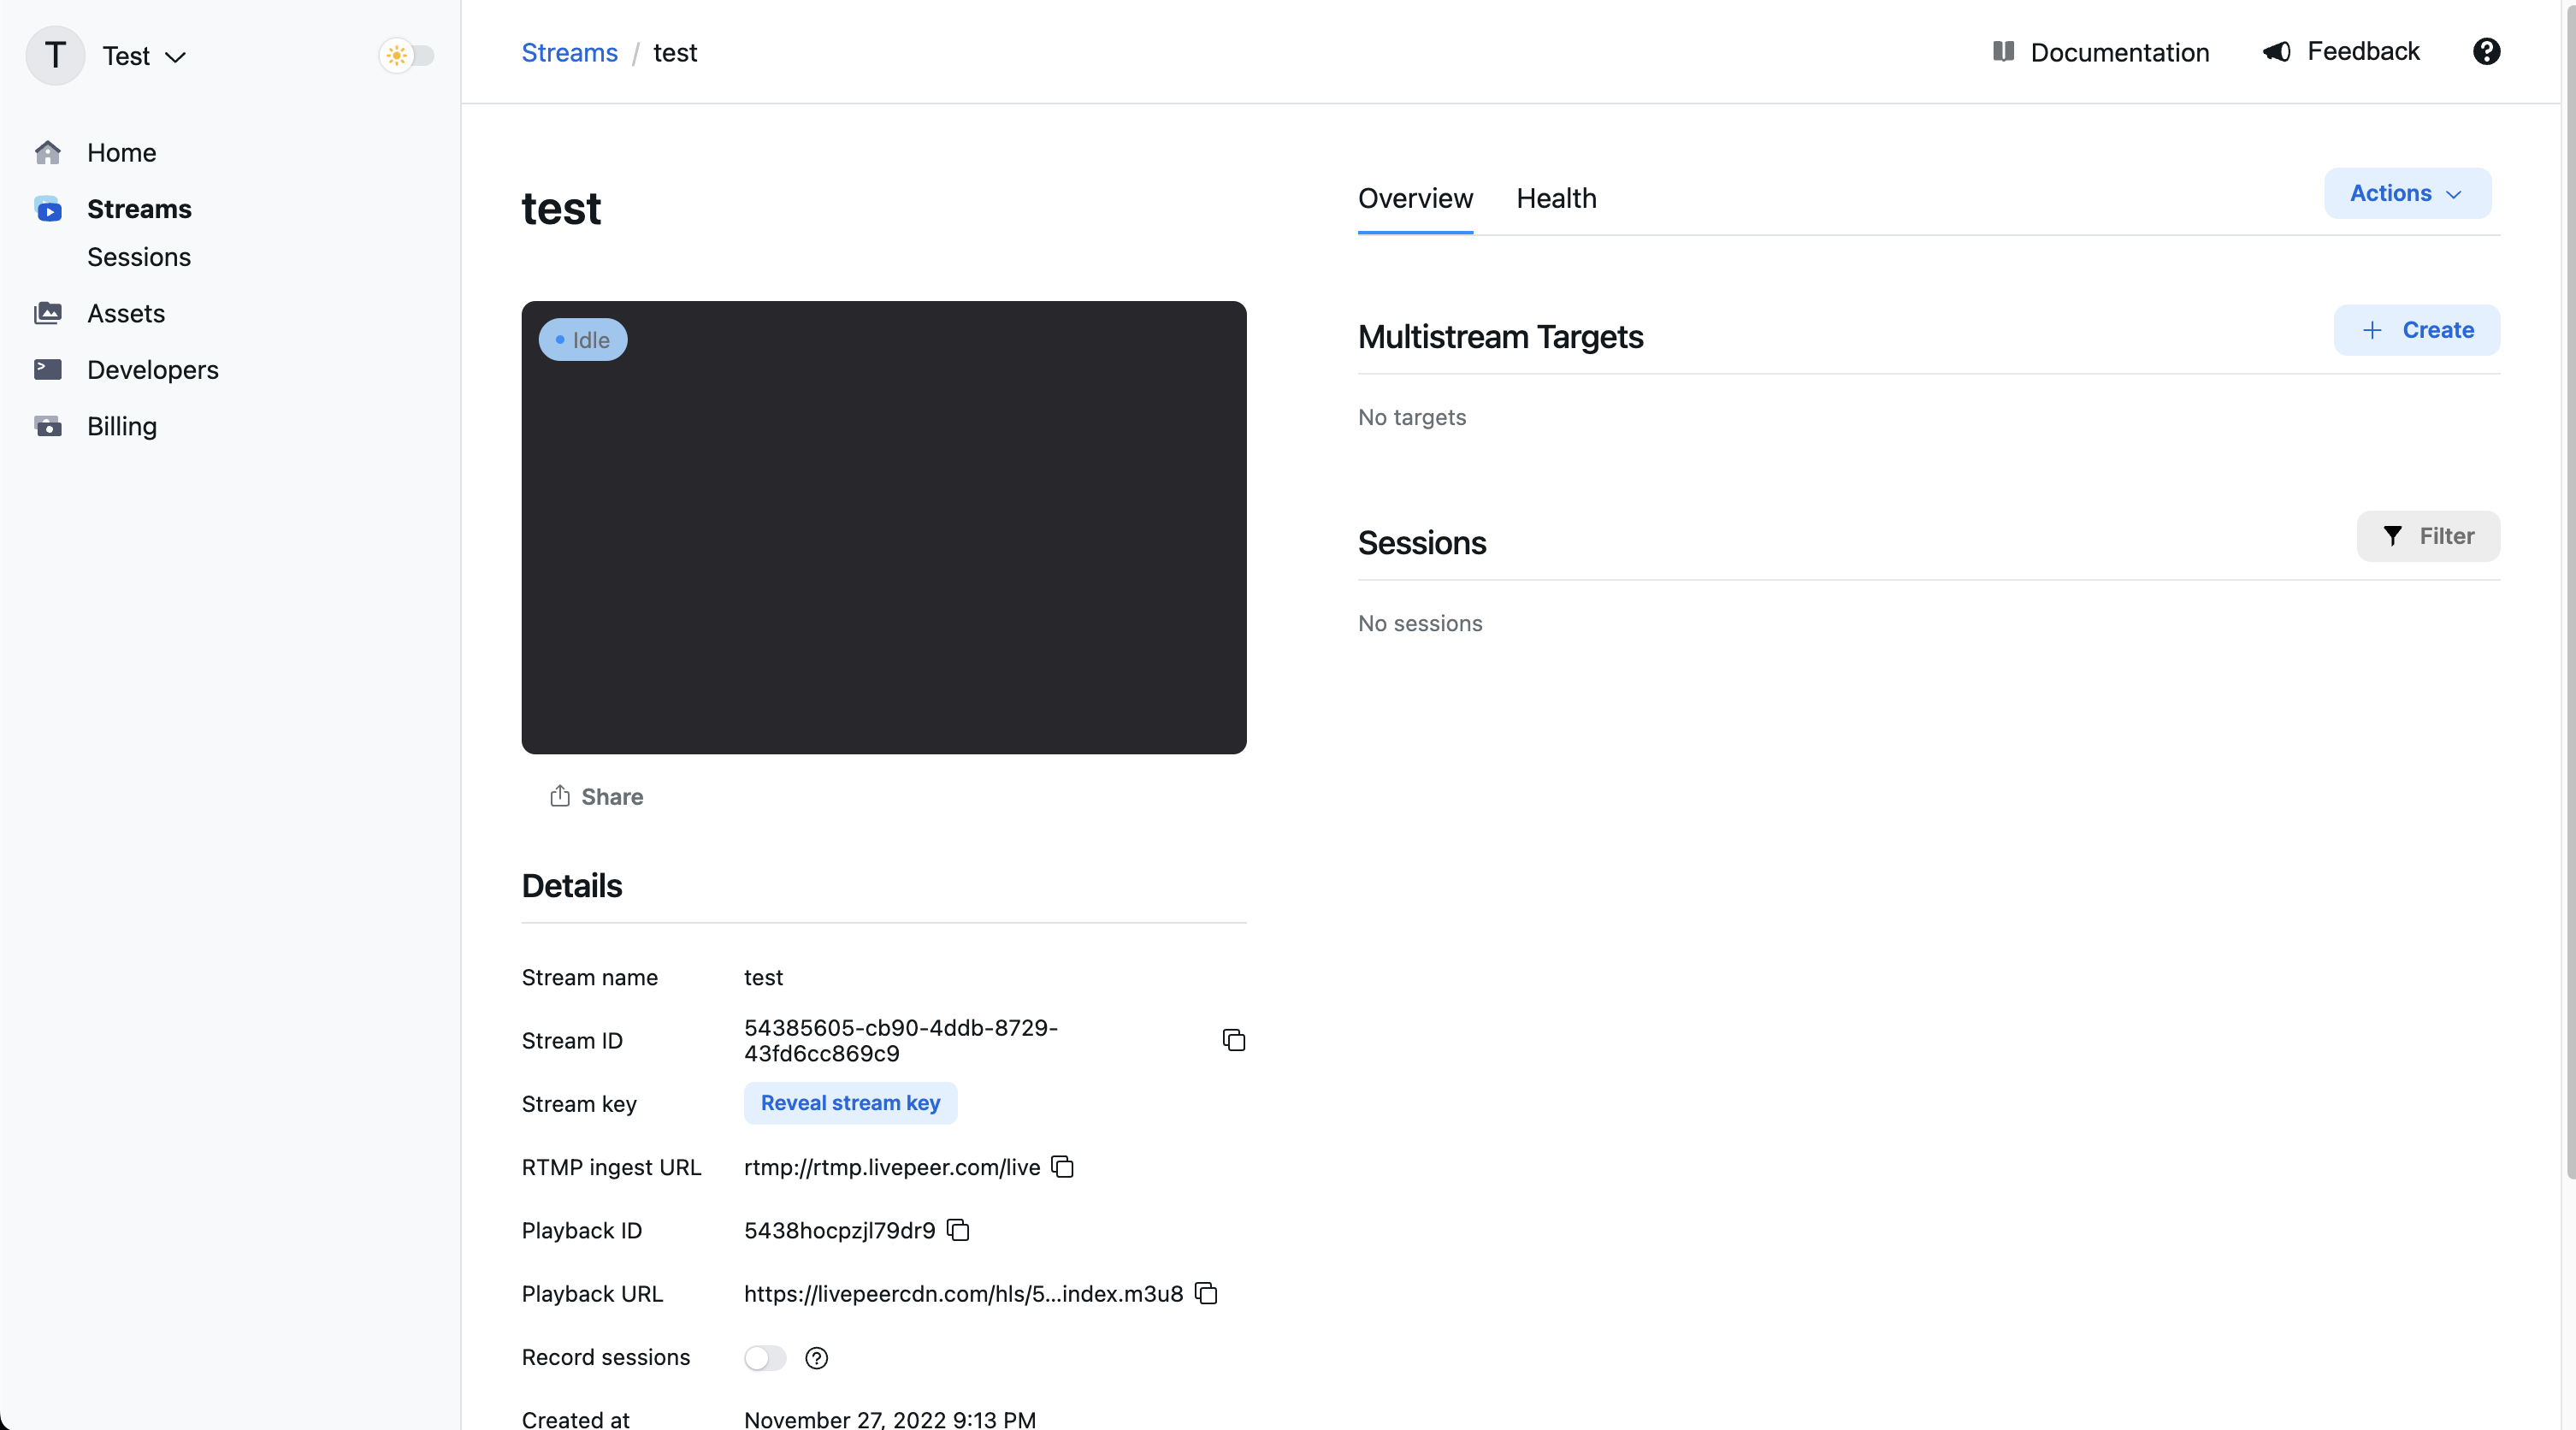
Task: Click the Assets gallery icon in sidebar
Action: pyautogui.click(x=48, y=313)
